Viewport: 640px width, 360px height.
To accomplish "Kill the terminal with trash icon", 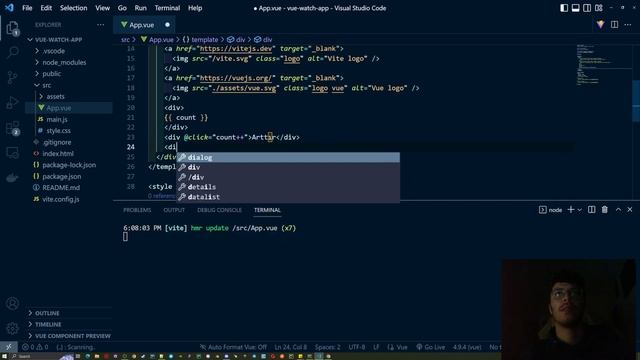I will [604, 210].
